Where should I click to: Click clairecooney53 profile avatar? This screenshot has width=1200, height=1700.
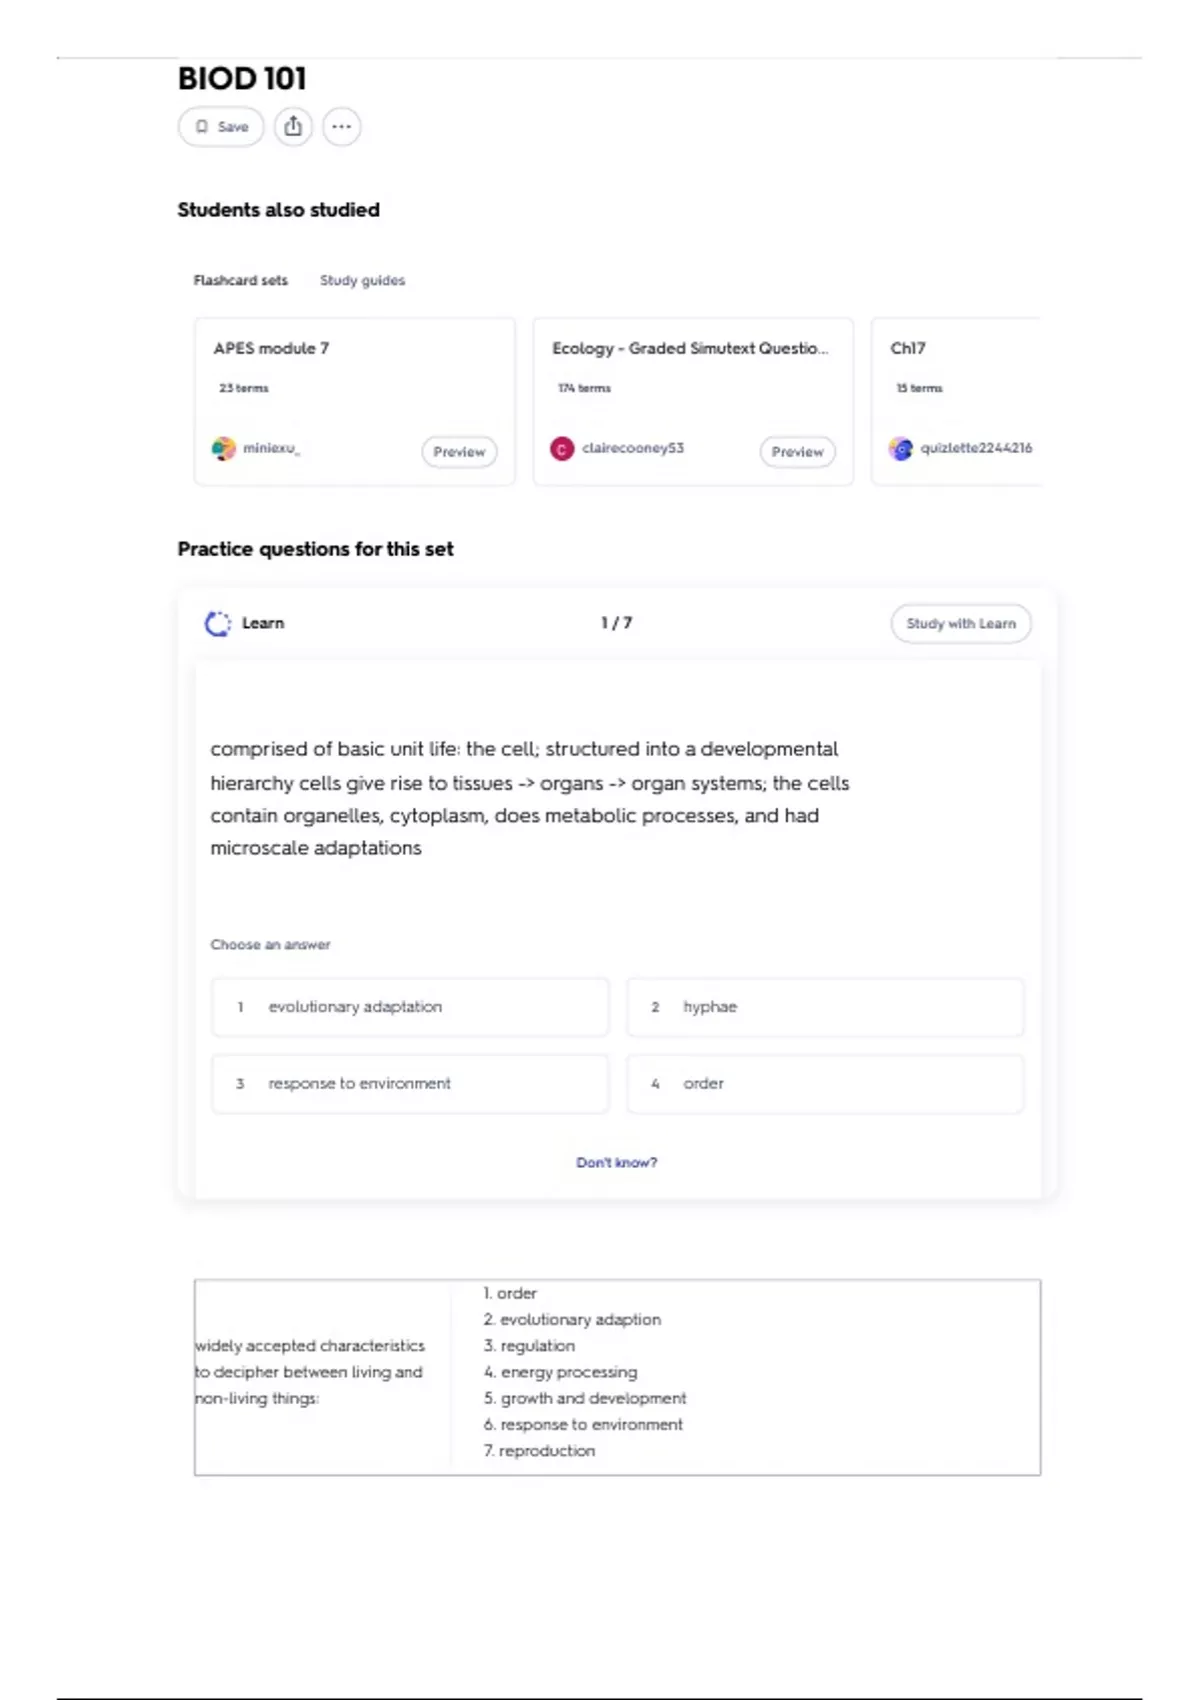click(562, 449)
